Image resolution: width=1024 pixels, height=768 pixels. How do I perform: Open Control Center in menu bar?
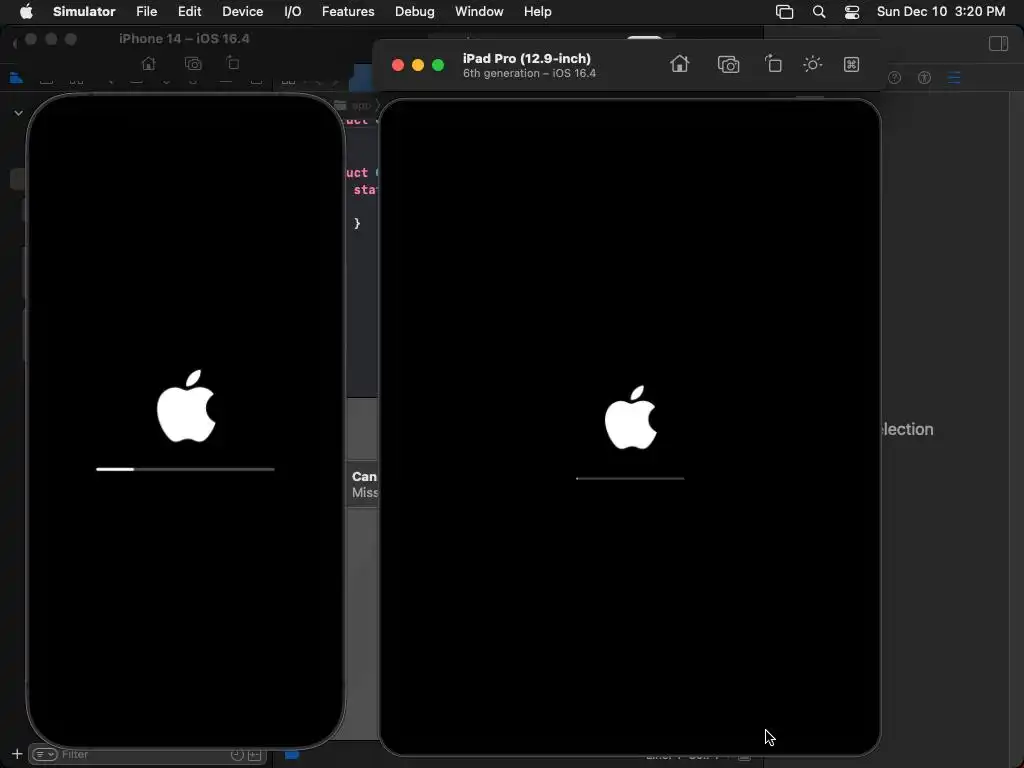pyautogui.click(x=852, y=12)
